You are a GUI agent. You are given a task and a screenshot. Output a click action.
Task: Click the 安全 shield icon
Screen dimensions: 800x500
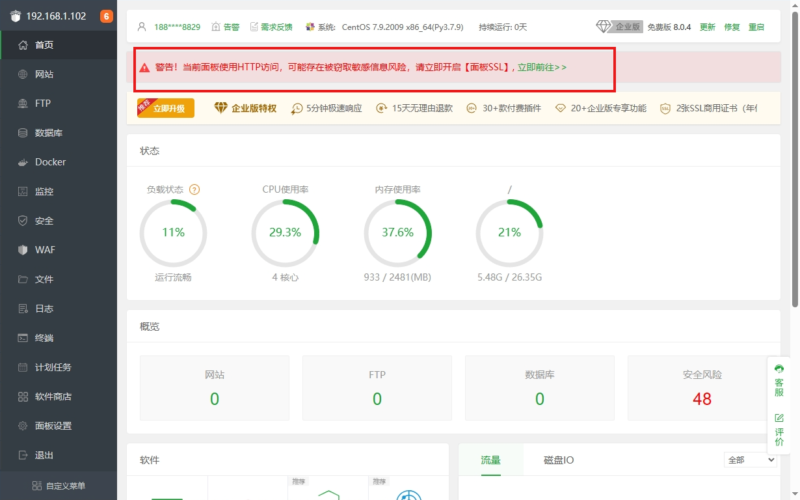(x=22, y=221)
